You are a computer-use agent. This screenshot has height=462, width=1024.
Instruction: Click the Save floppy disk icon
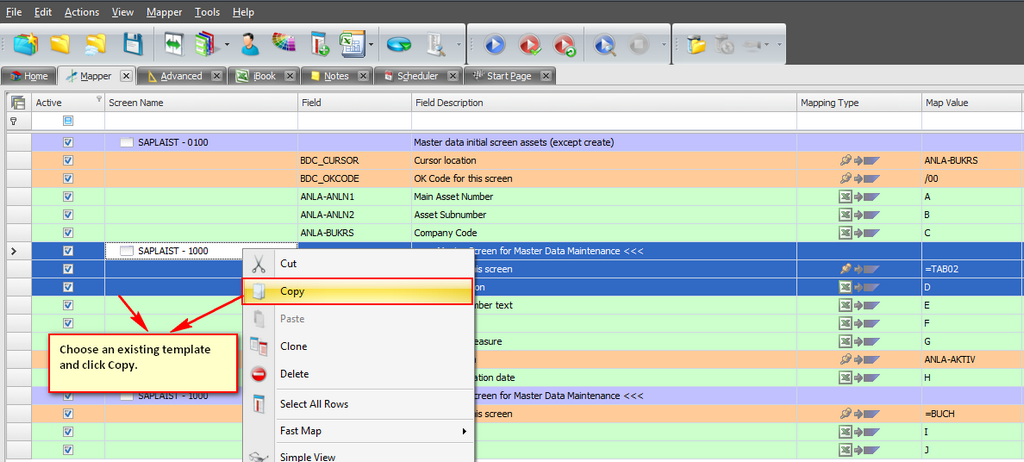tap(132, 45)
